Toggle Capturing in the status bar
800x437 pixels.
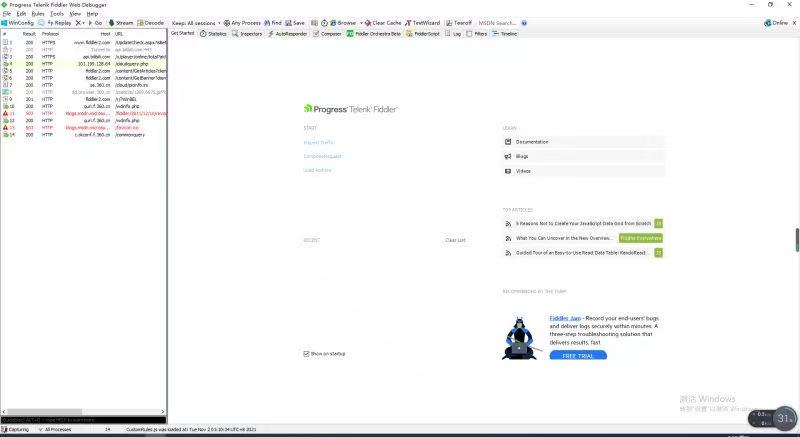pyautogui.click(x=15, y=430)
